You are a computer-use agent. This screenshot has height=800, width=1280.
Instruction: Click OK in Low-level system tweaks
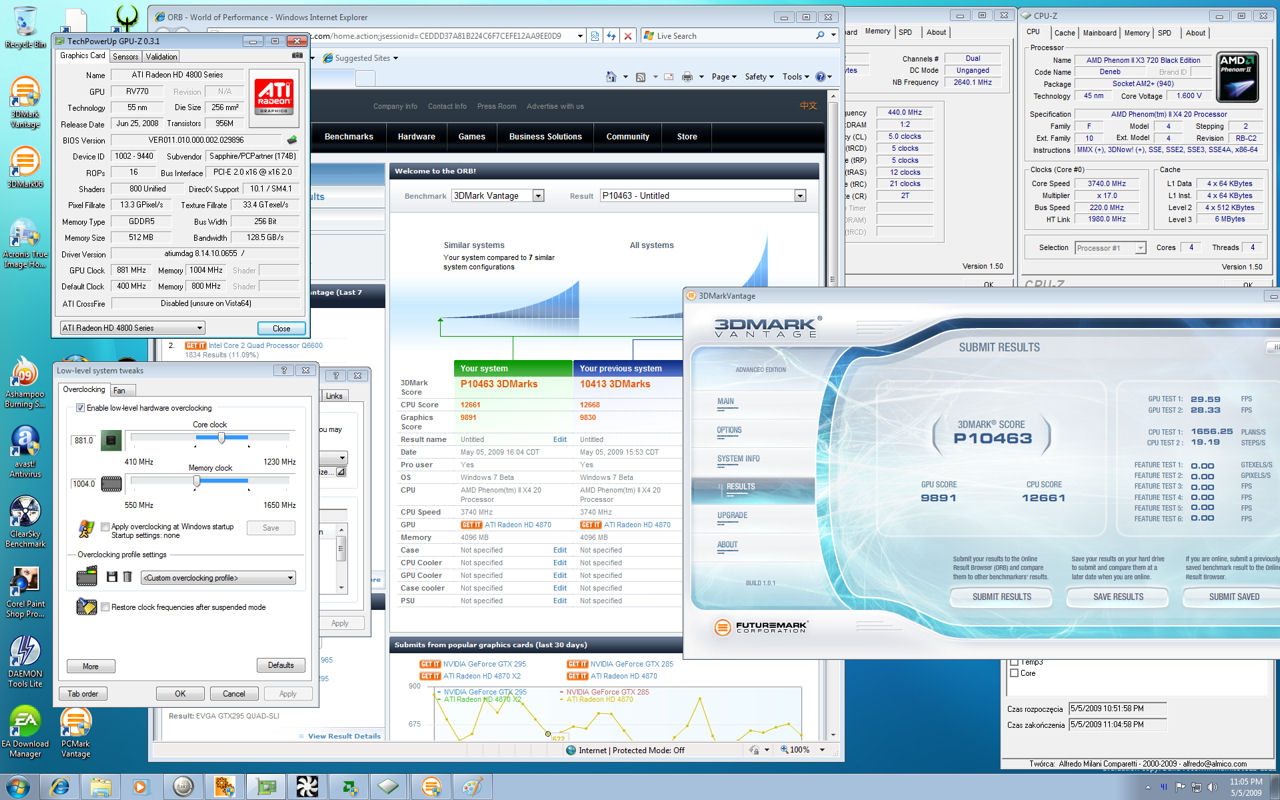(x=180, y=693)
